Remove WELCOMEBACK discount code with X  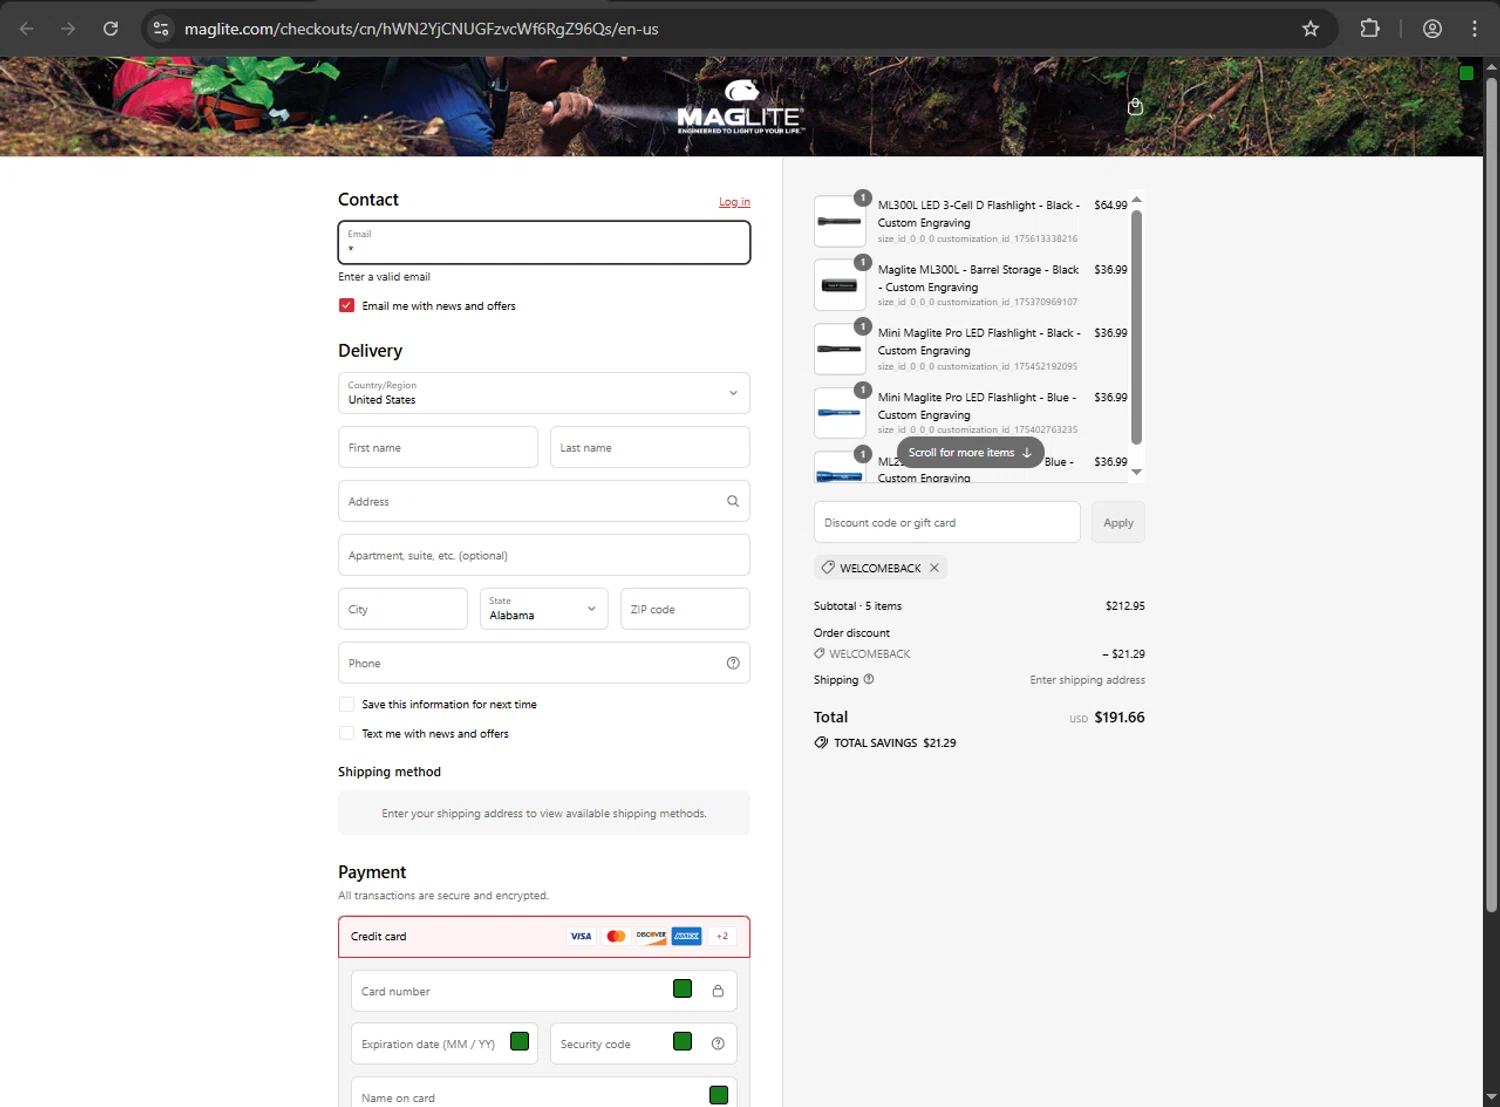pyautogui.click(x=934, y=568)
